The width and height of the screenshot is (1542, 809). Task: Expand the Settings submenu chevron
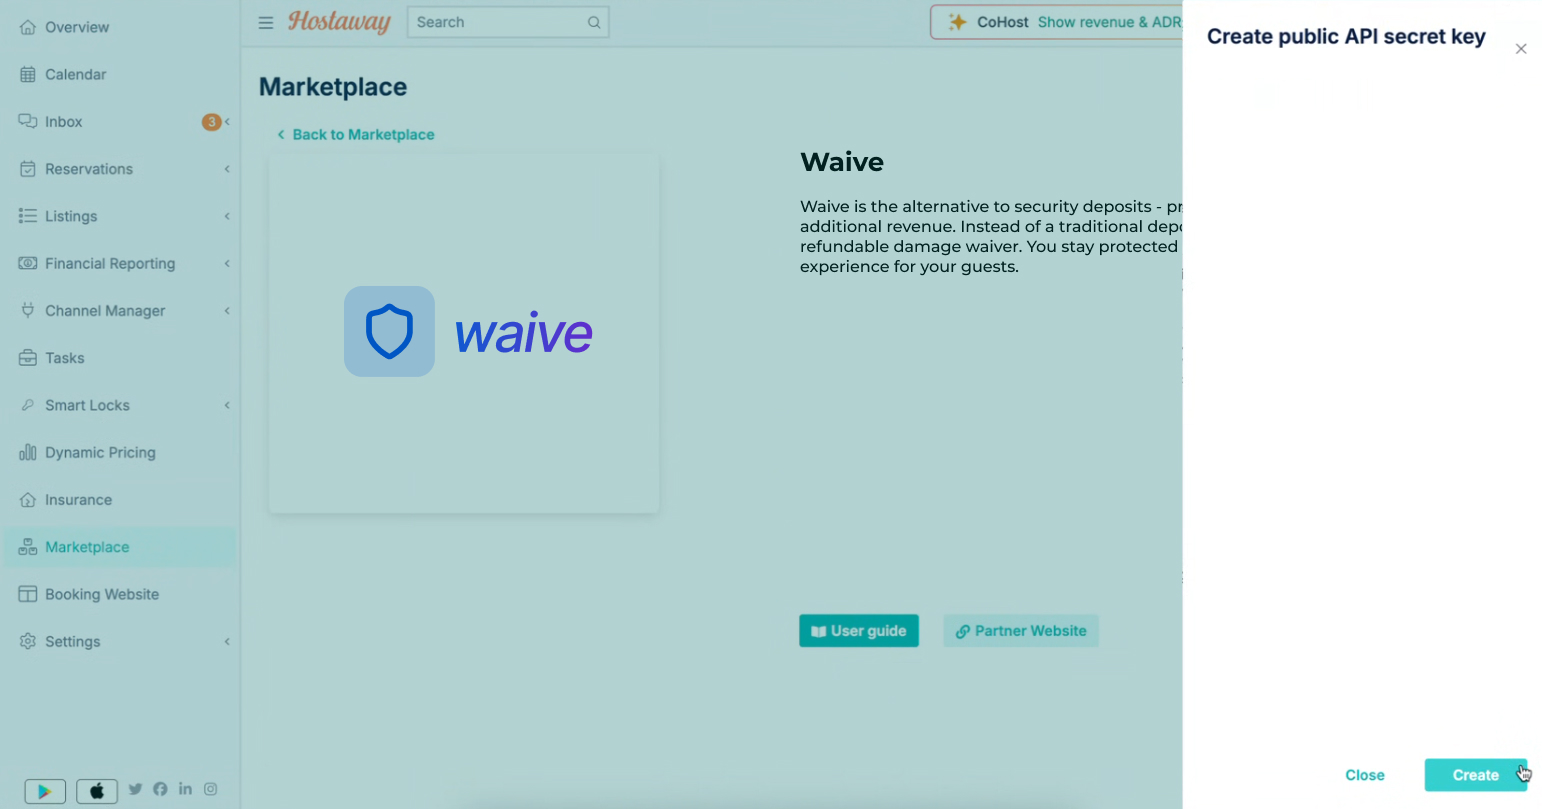pos(228,641)
